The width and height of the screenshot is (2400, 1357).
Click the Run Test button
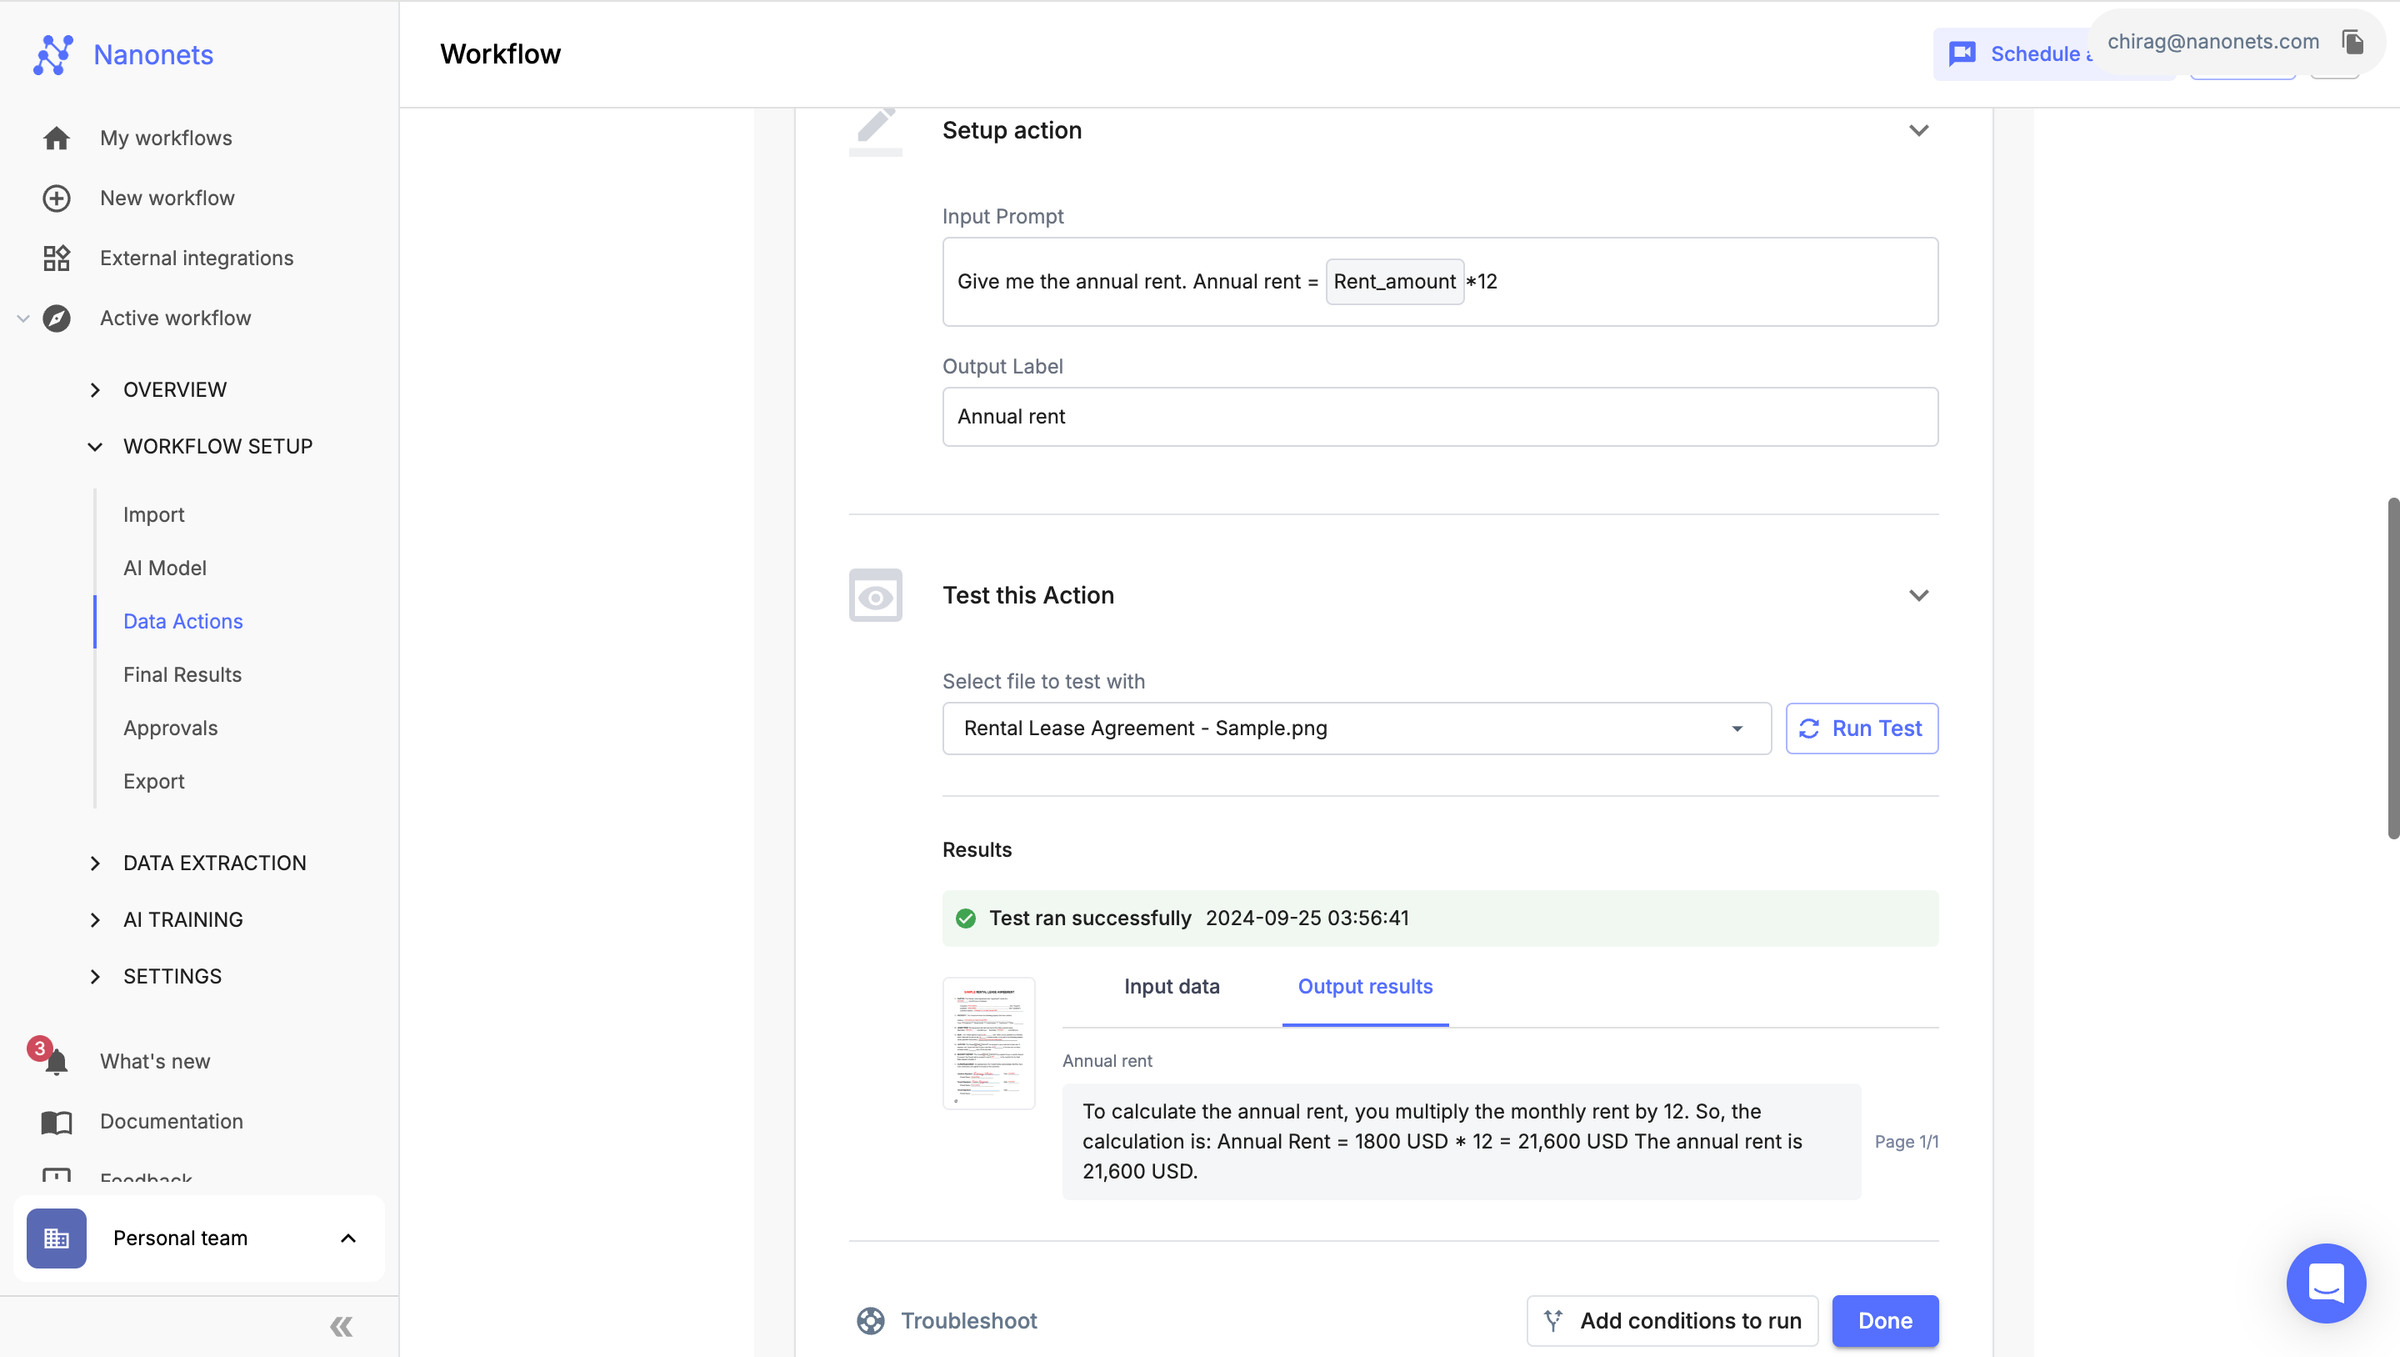pos(1860,728)
